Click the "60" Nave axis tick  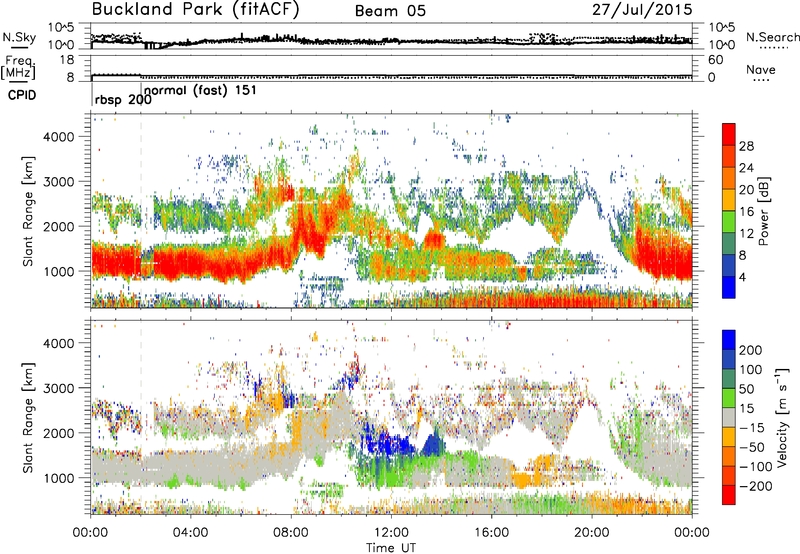coord(715,60)
